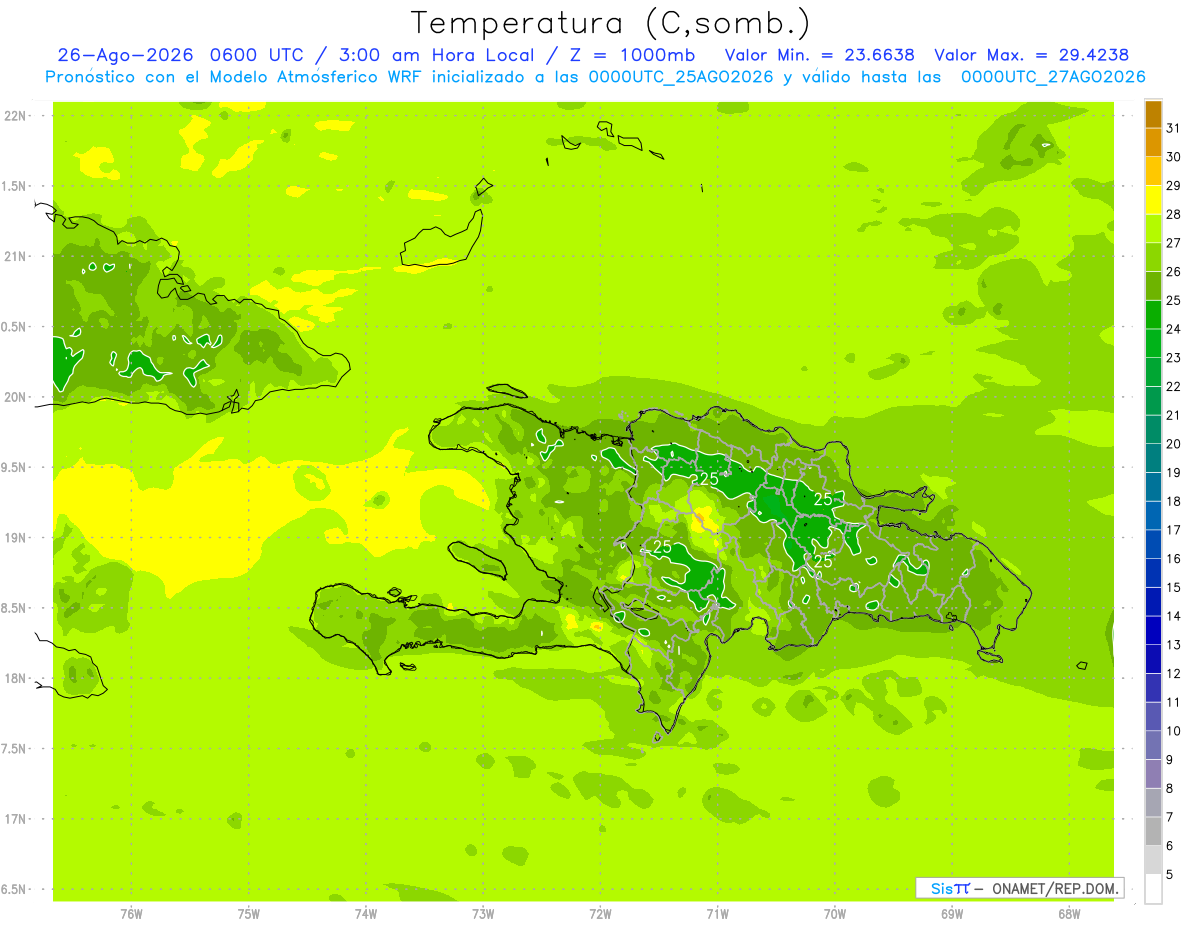The width and height of the screenshot is (1200, 927).
Task: Click the 70W longitude label
Action: (835, 914)
